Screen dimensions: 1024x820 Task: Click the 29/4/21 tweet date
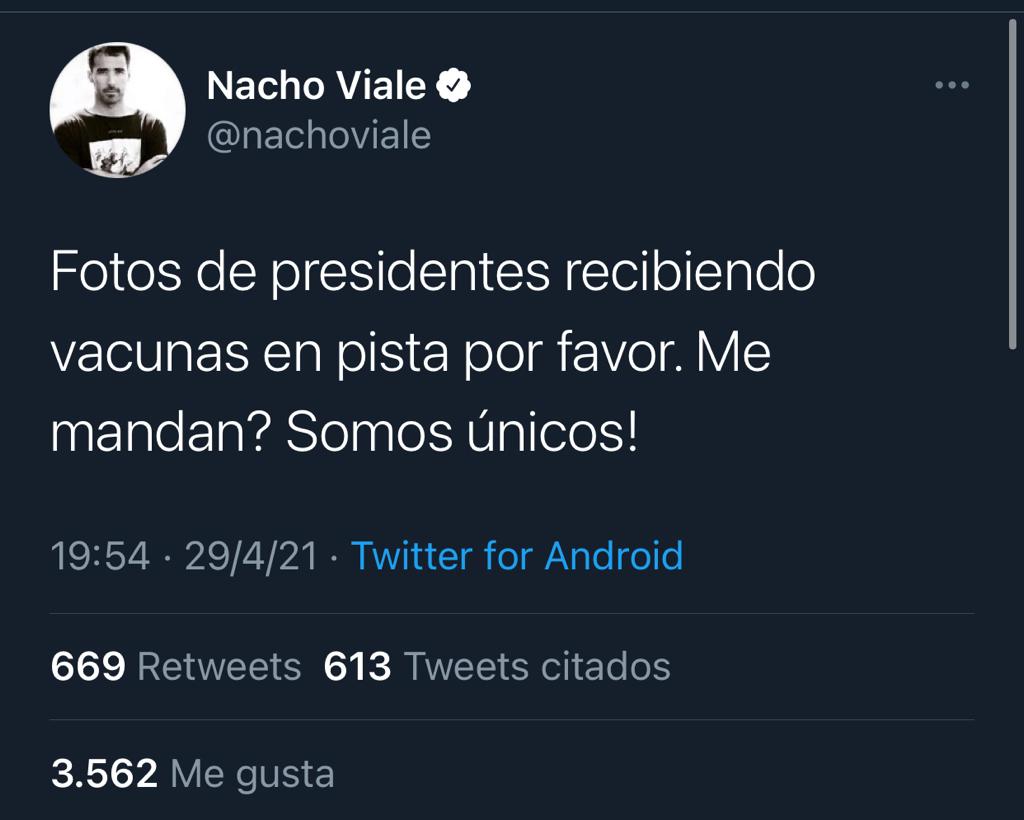coord(251,555)
